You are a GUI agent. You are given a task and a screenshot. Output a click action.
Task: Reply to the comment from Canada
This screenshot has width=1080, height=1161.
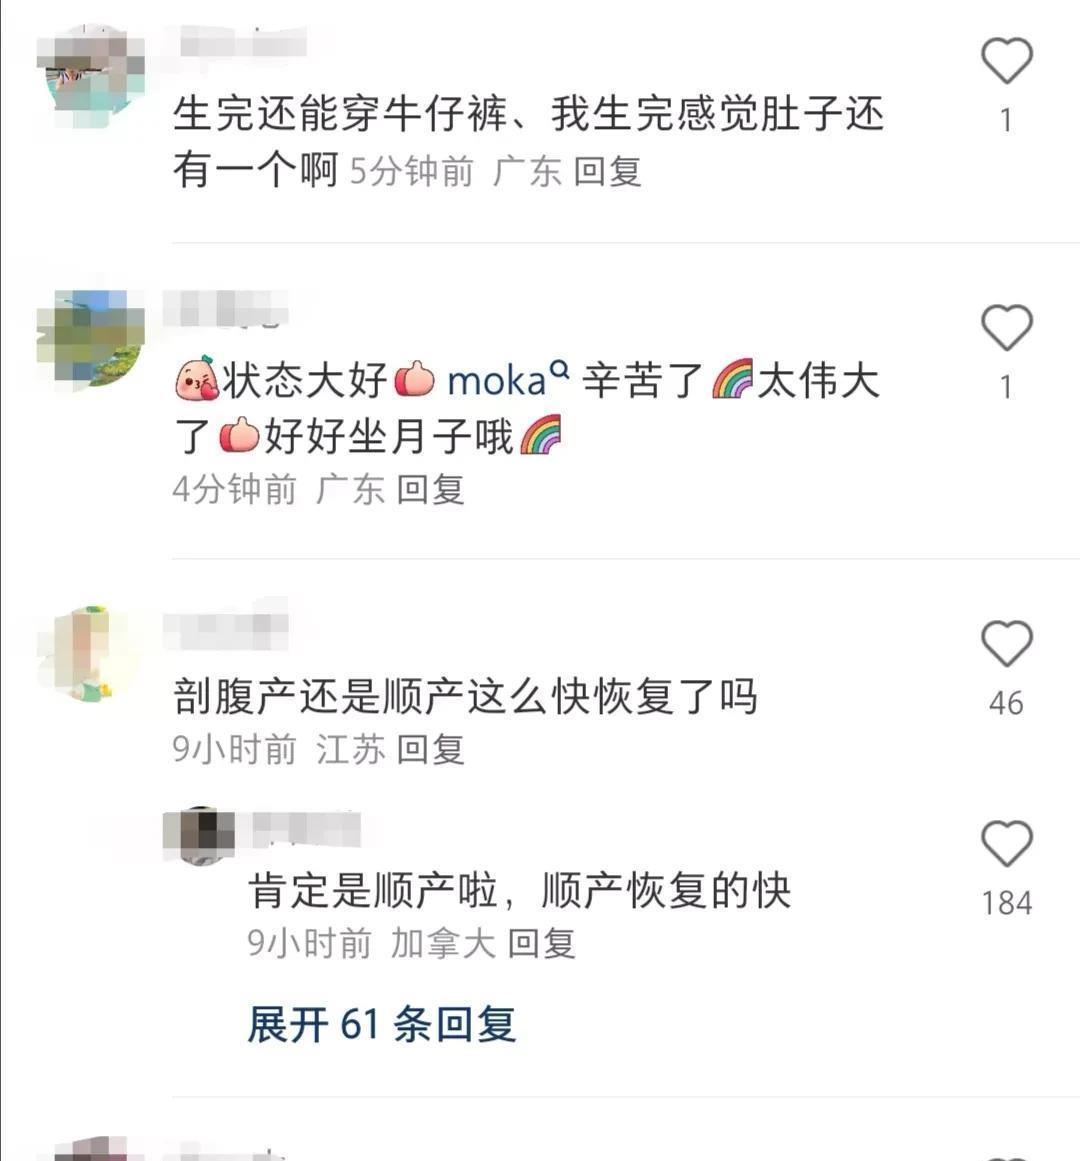542,943
